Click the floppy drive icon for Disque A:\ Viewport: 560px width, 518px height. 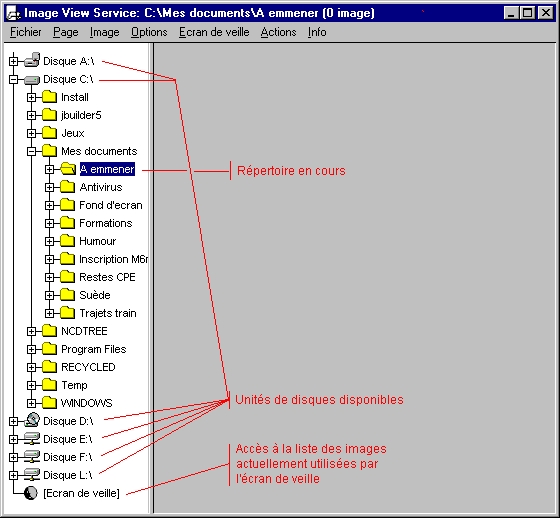(x=32, y=60)
